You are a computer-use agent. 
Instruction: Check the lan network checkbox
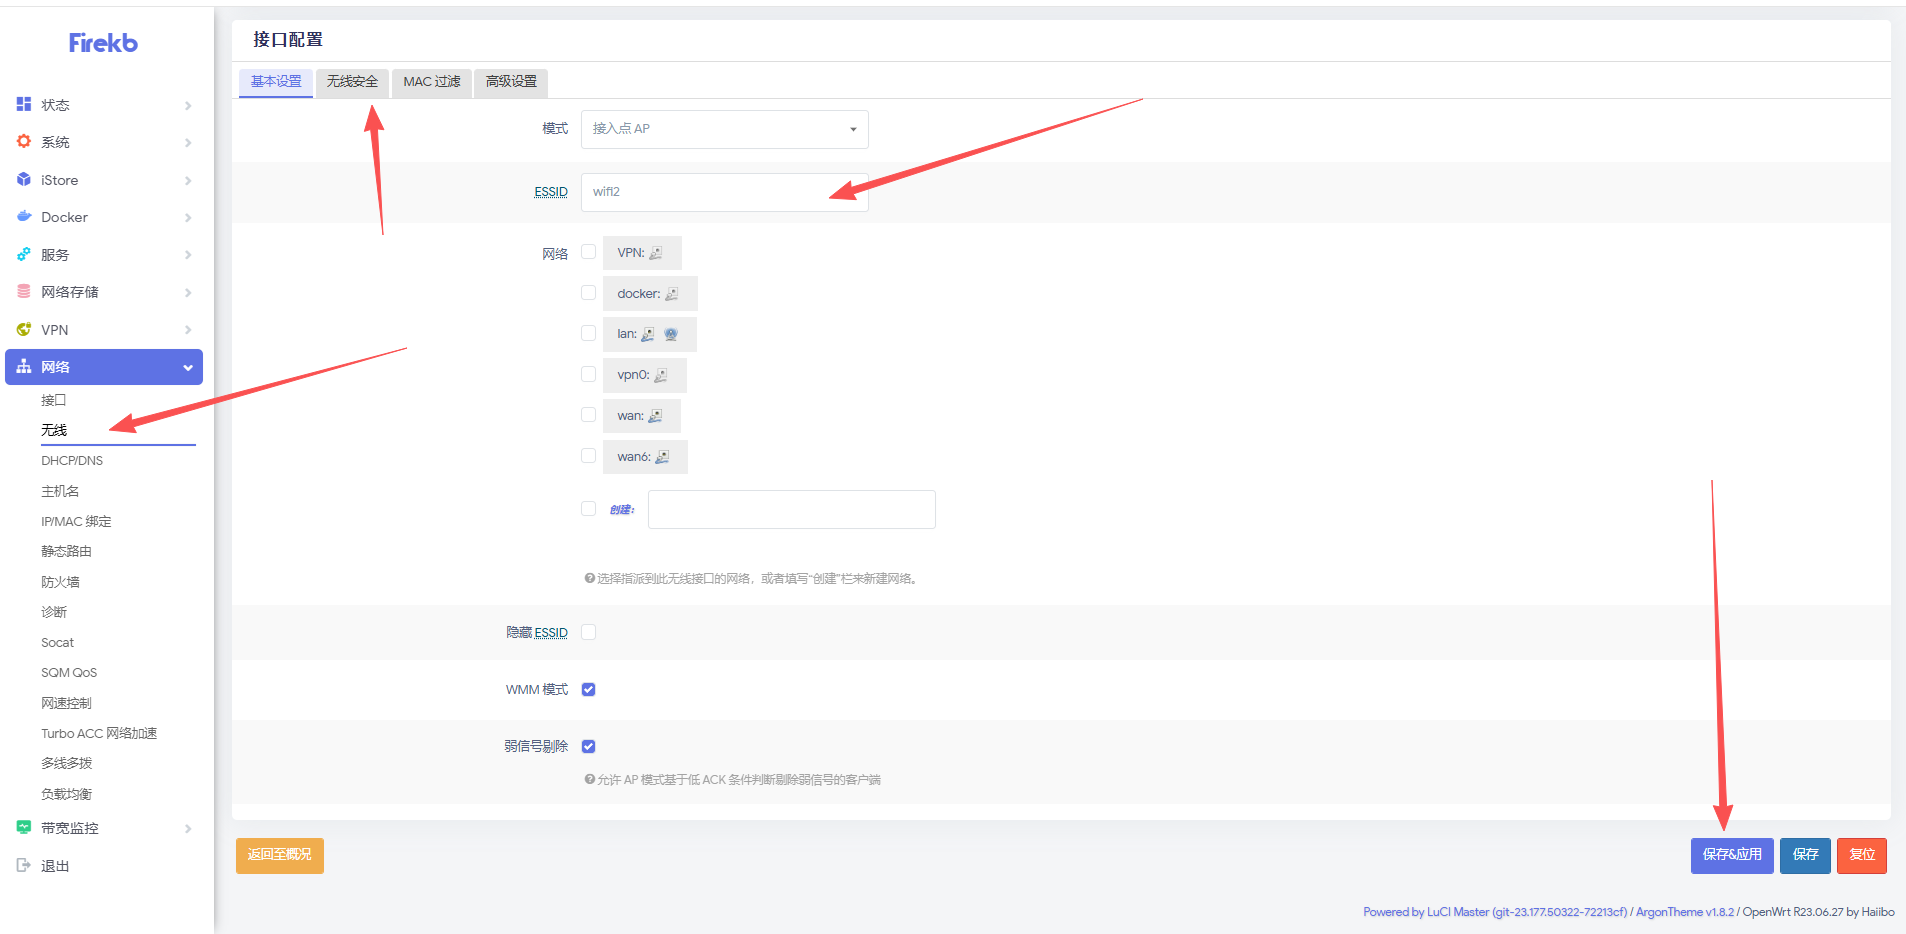[588, 333]
